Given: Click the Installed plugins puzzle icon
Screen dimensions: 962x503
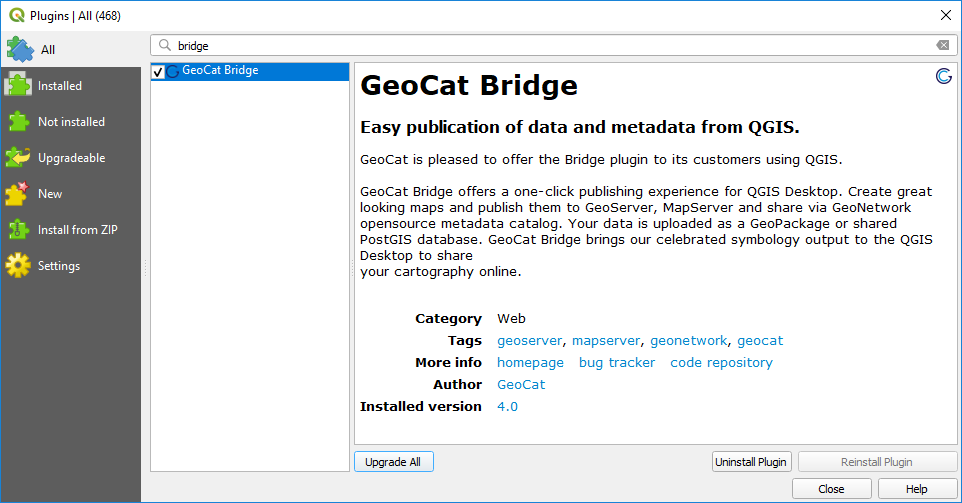Looking at the screenshot, I should [x=18, y=85].
